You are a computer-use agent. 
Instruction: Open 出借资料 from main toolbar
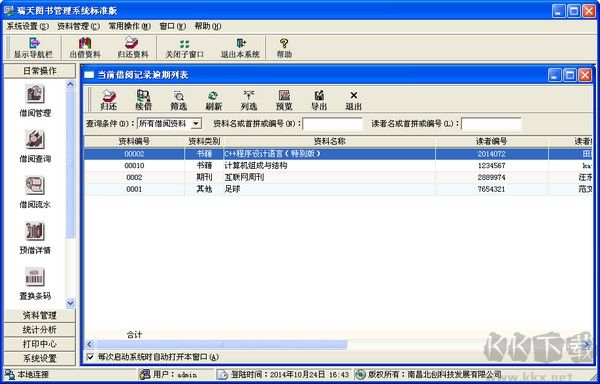(85, 48)
